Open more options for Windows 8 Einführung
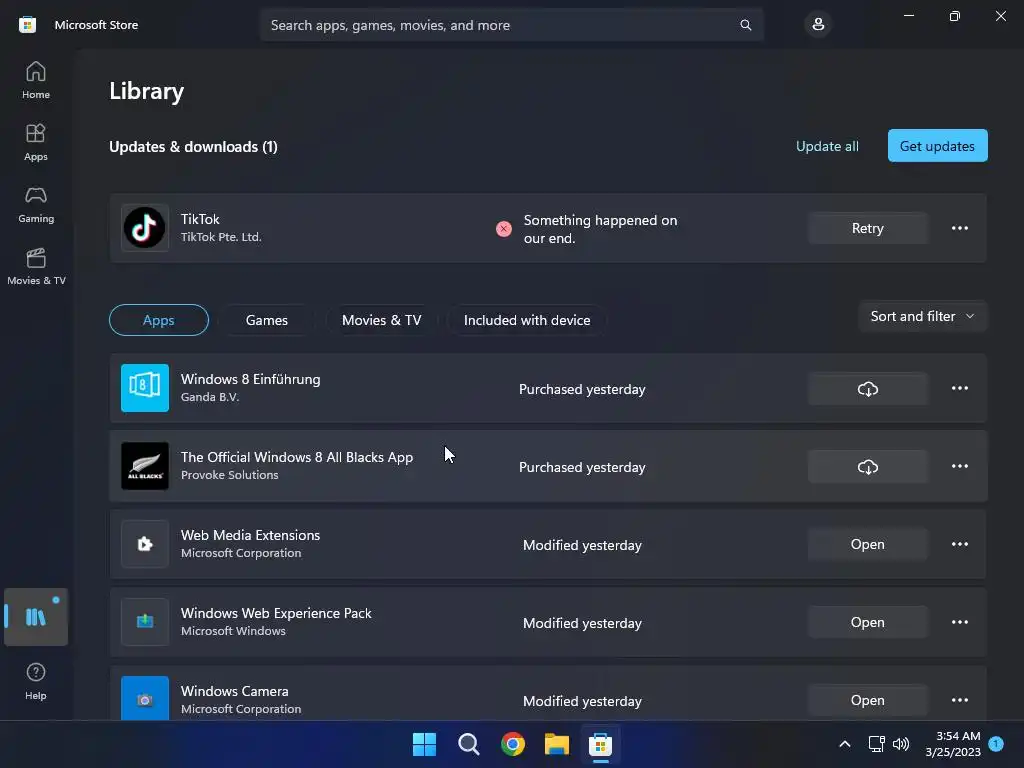The width and height of the screenshot is (1024, 768). (959, 388)
